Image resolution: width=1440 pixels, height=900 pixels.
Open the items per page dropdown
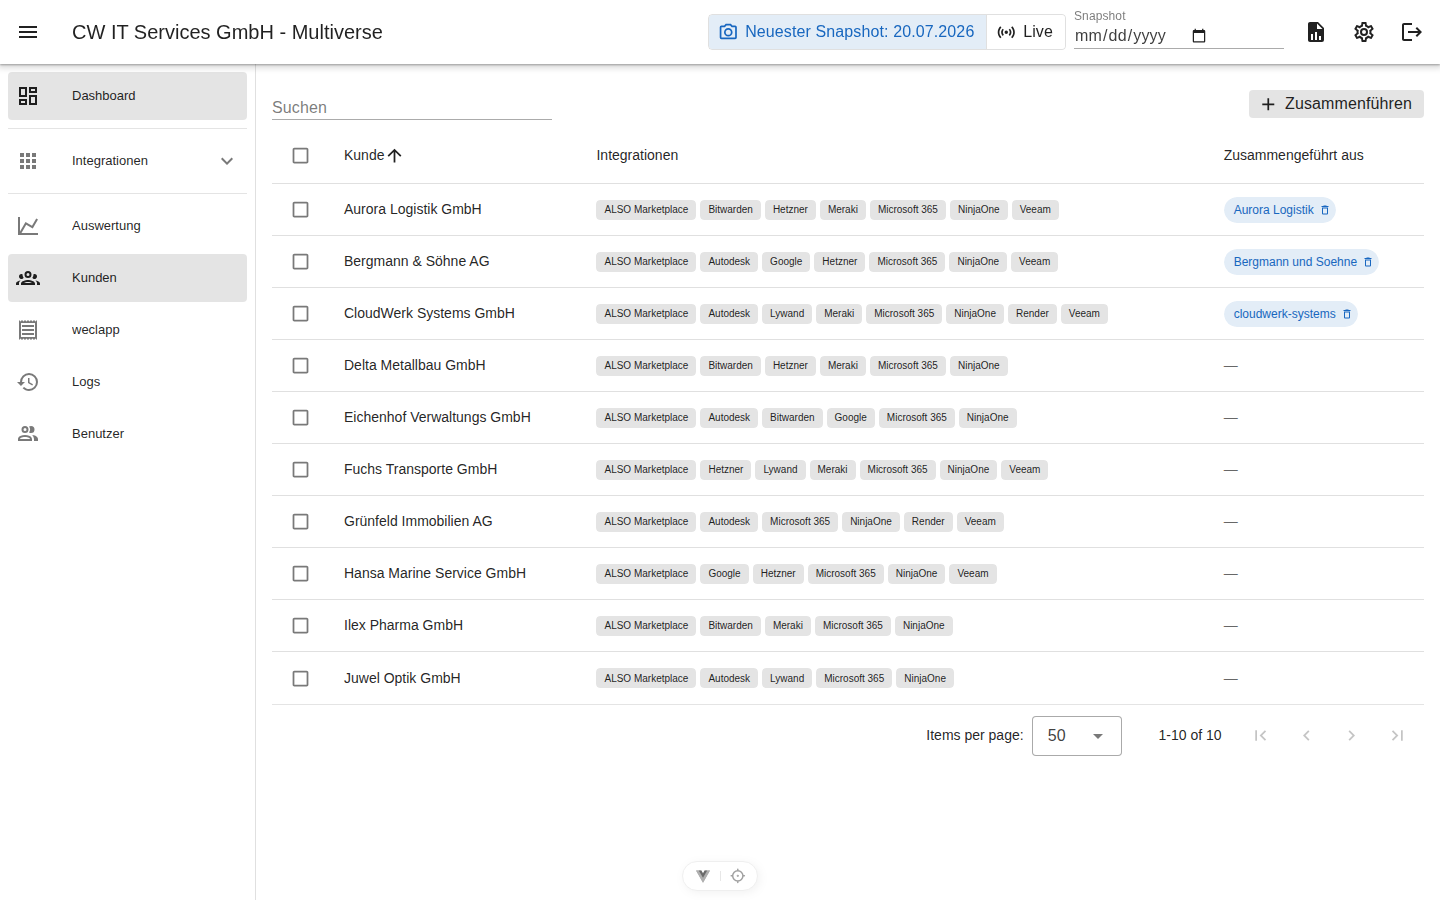(x=1077, y=736)
